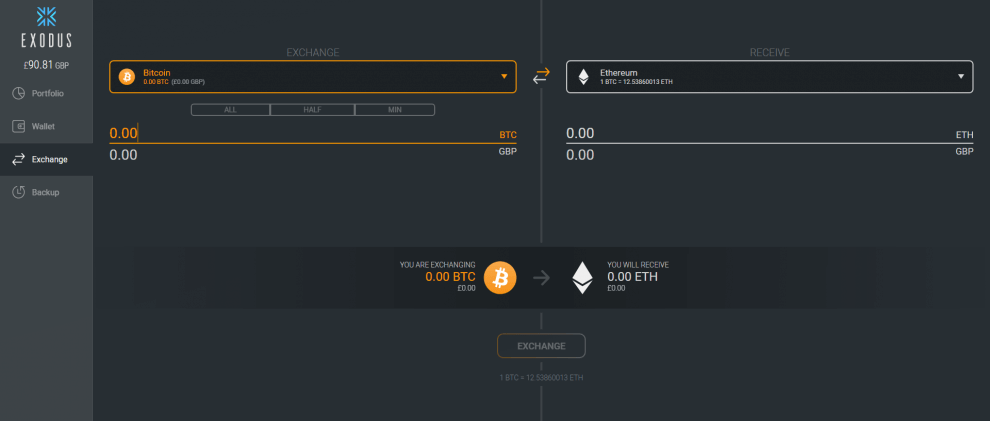Viewport: 990px width, 421px height.
Task: Click the RECEIVE column heading
Action: click(x=770, y=52)
